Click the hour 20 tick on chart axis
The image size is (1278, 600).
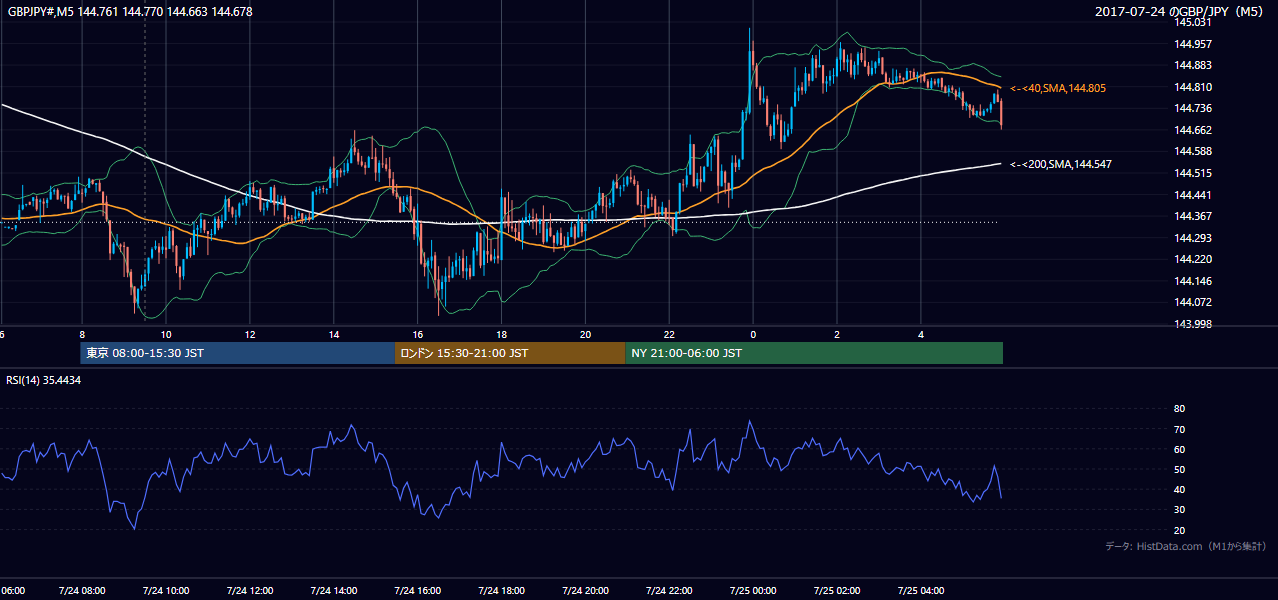click(x=586, y=334)
